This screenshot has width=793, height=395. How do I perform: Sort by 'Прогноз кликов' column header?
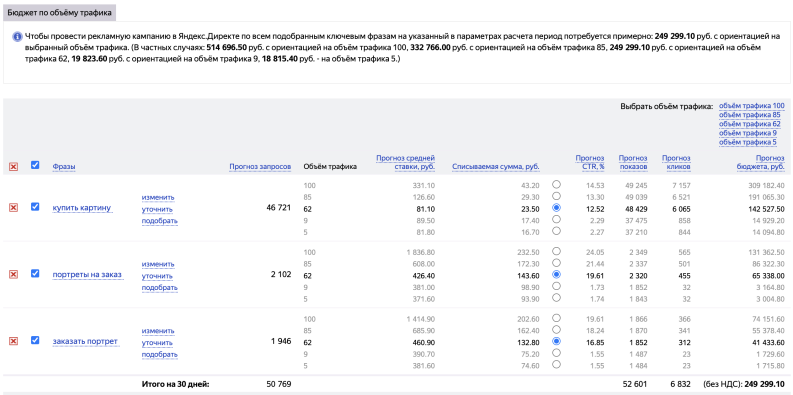tap(677, 162)
